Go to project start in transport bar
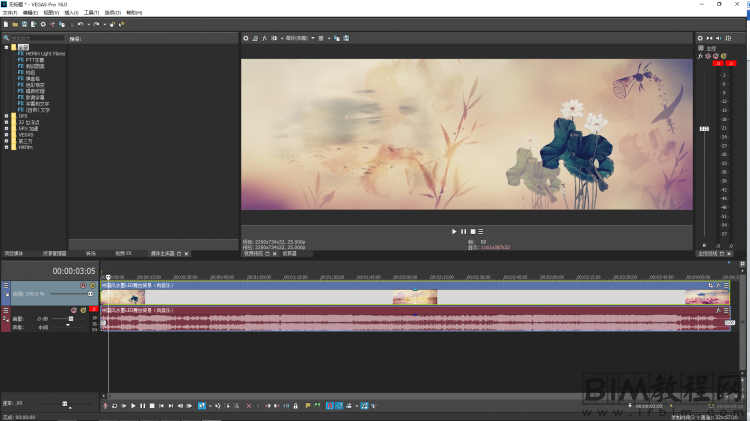Image resolution: width=750 pixels, height=421 pixels. [x=162, y=406]
